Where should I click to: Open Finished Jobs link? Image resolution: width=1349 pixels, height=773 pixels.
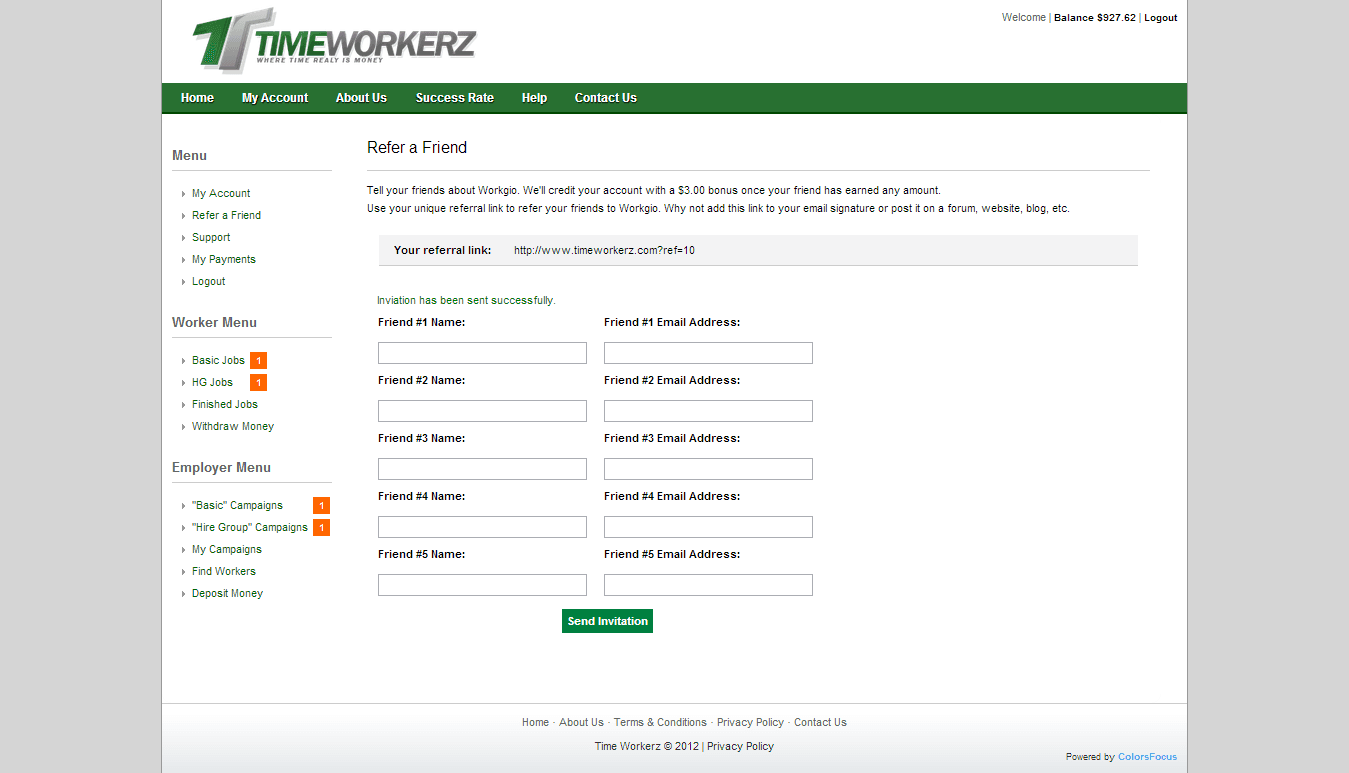(x=225, y=405)
